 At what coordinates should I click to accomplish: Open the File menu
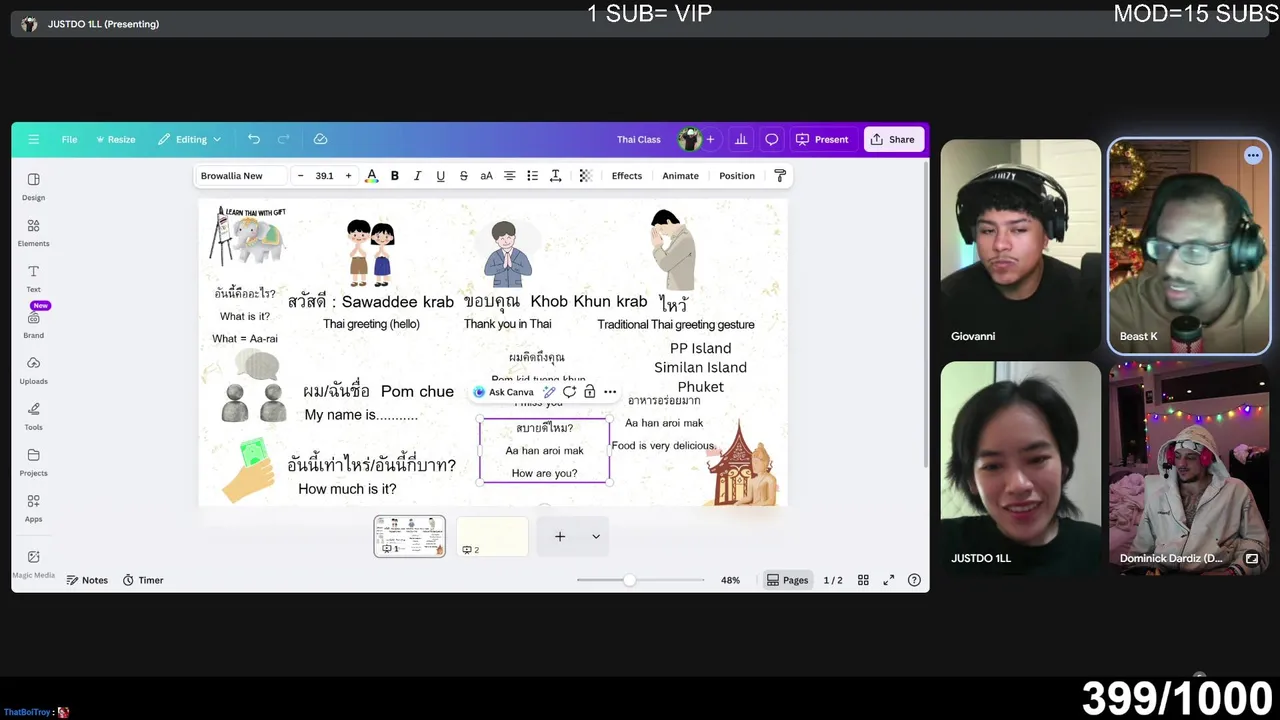[69, 140]
